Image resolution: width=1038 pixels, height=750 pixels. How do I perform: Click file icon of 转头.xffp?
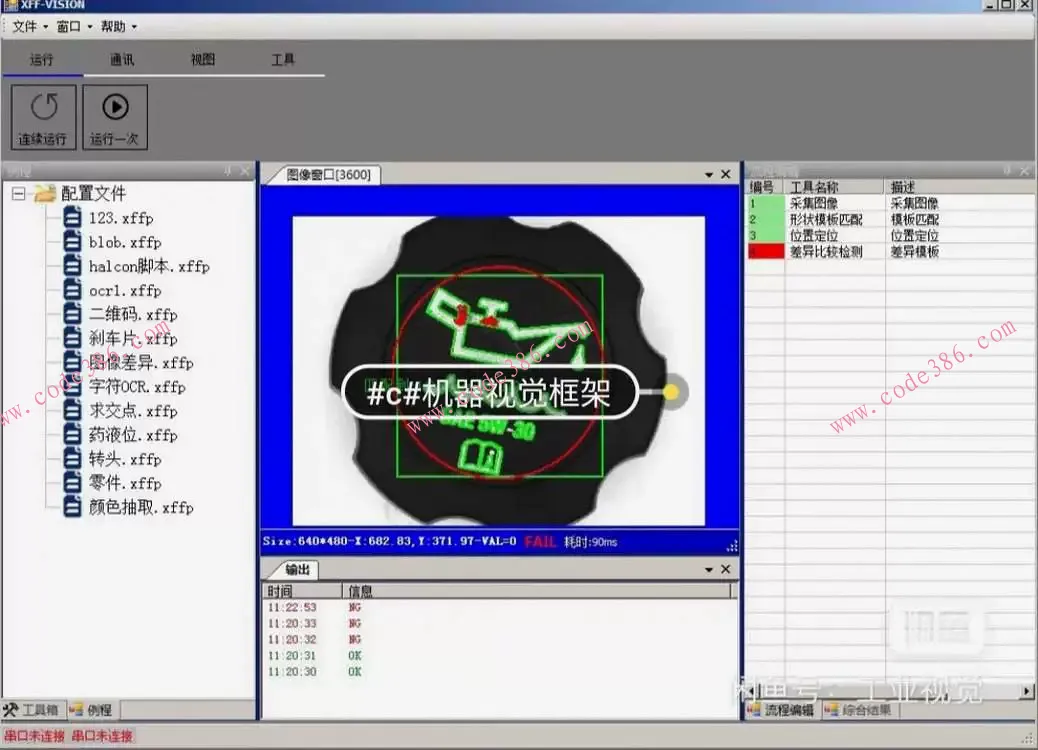[x=72, y=459]
